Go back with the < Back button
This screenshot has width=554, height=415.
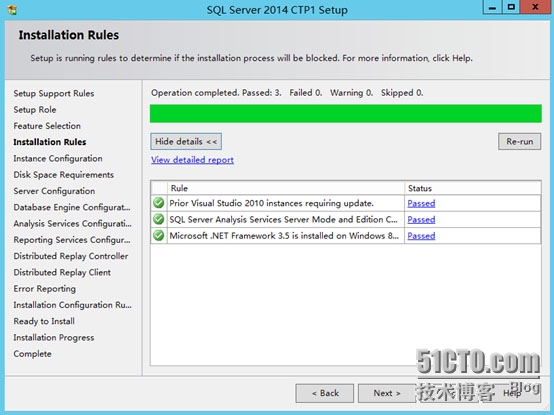pos(325,393)
